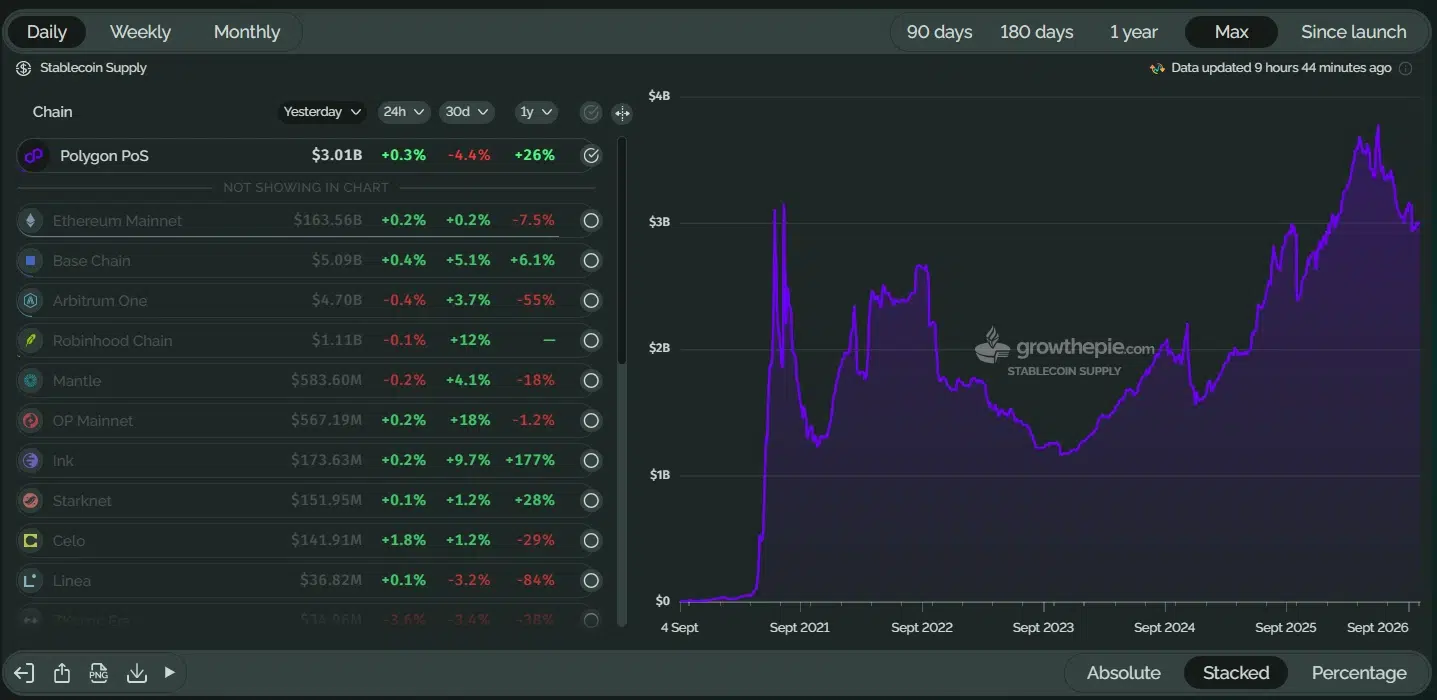Open the 1y change dropdown
Viewport: 1437px width, 700px height.
pyautogui.click(x=536, y=112)
